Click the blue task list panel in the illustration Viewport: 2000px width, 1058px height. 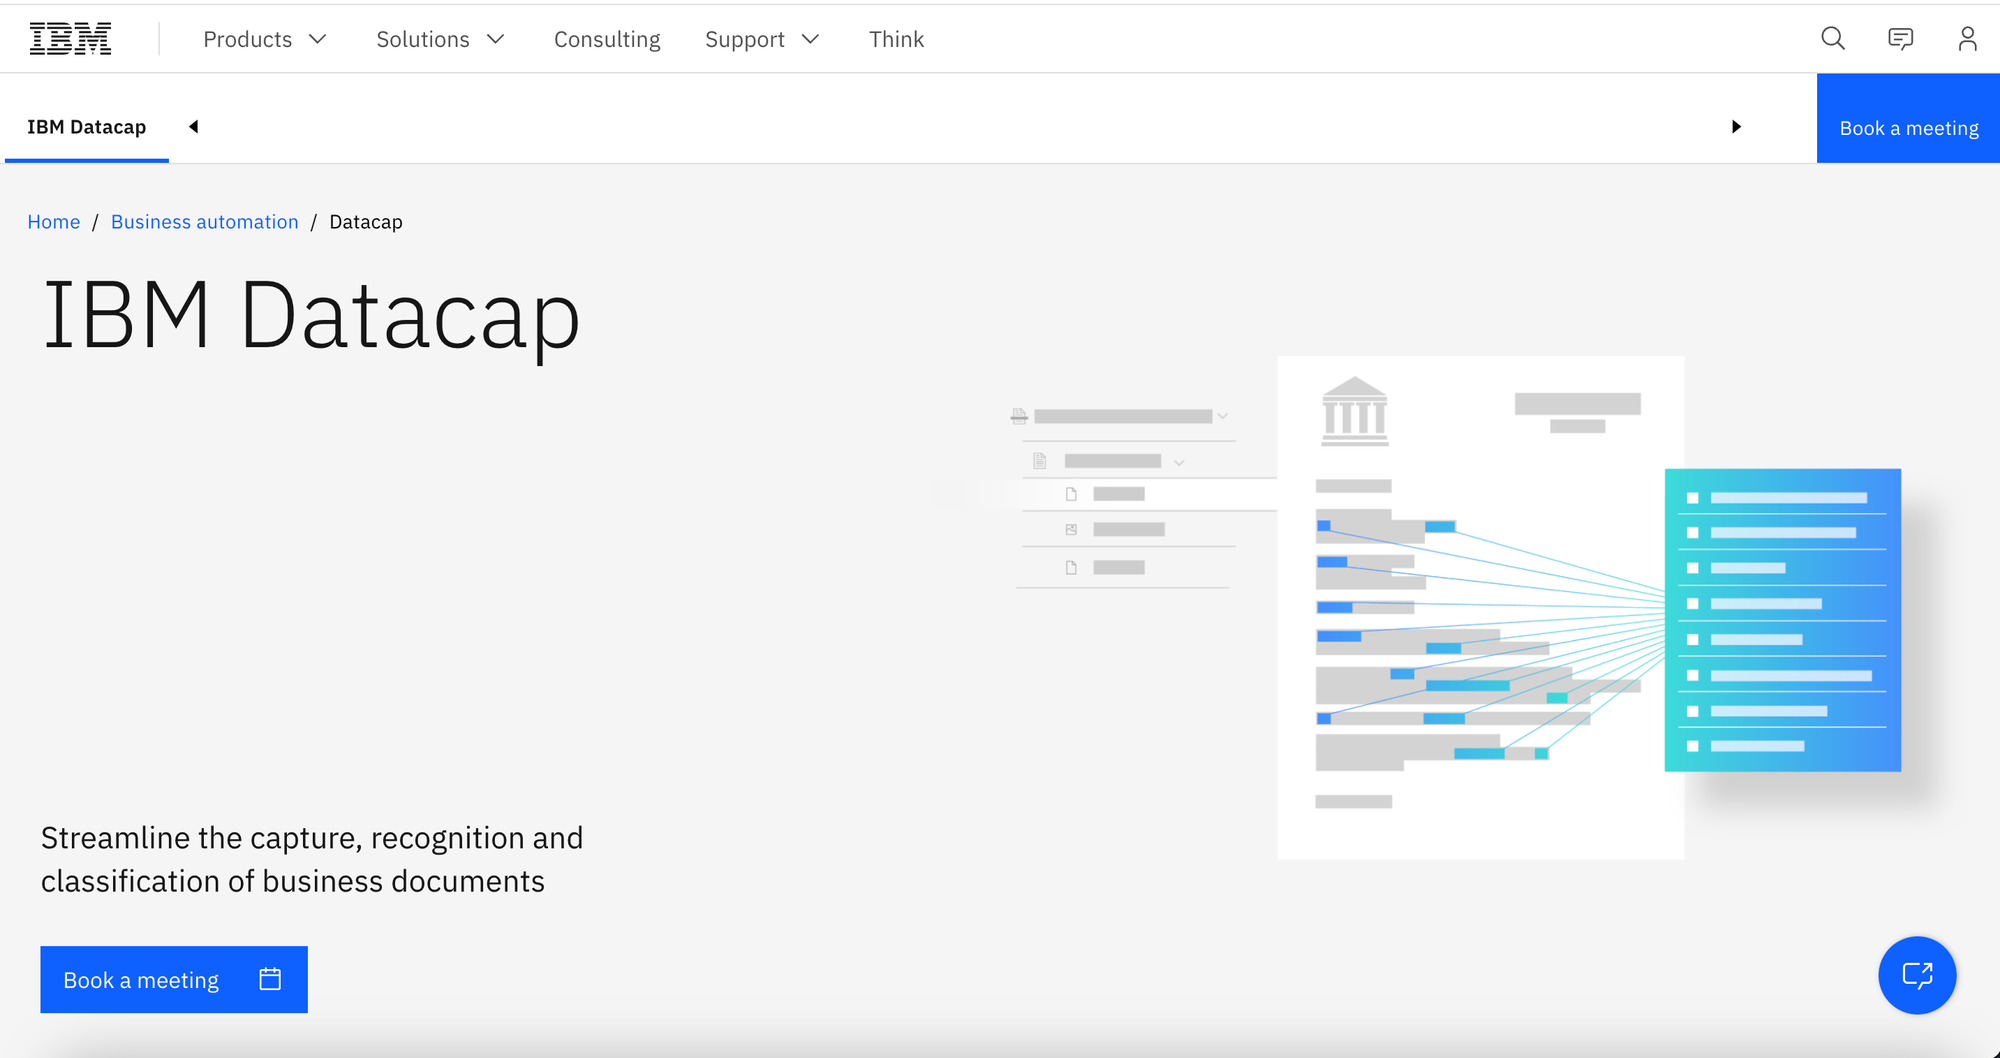1781,620
